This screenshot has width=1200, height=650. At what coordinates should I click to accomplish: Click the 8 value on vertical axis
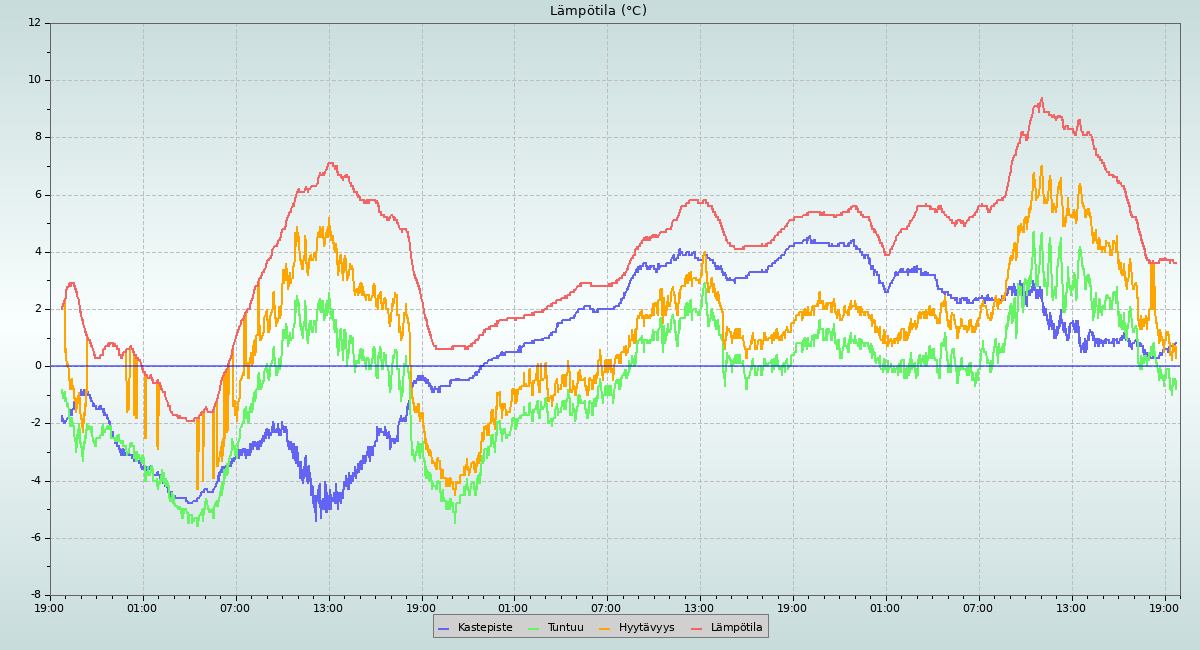click(38, 137)
